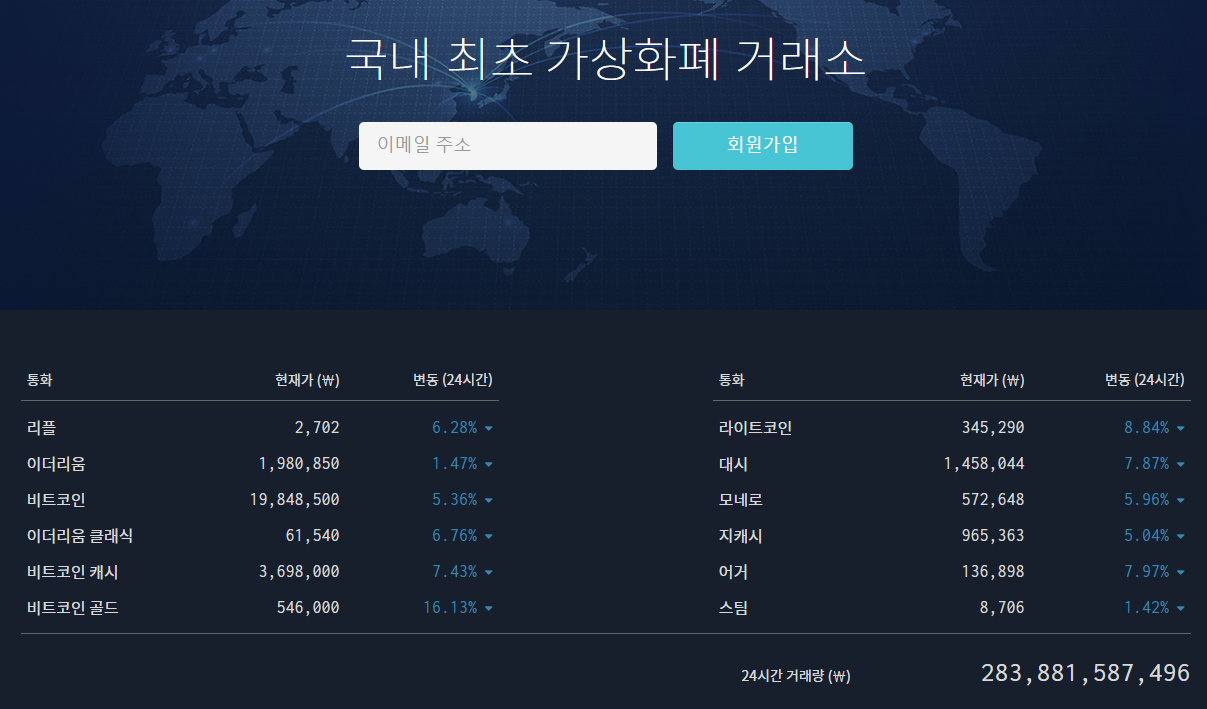Click the 1.42% change value
This screenshot has width=1207, height=709.
point(1146,608)
